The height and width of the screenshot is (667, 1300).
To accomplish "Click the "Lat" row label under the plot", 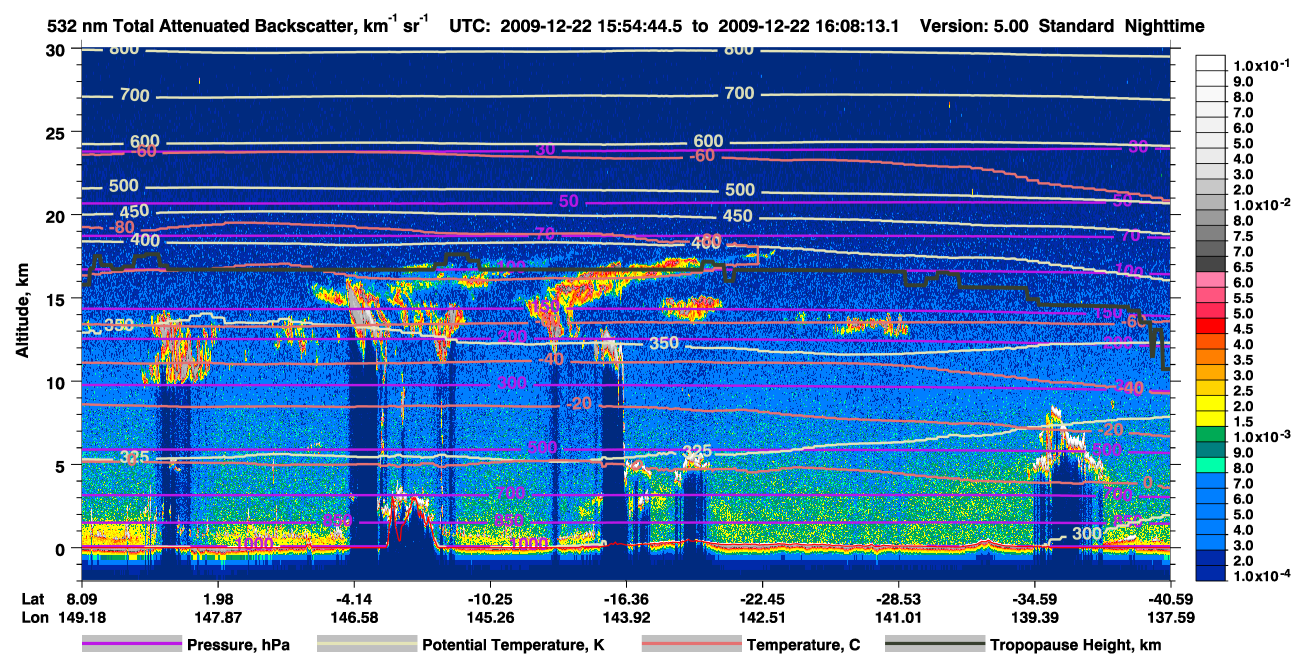I will tap(33, 598).
